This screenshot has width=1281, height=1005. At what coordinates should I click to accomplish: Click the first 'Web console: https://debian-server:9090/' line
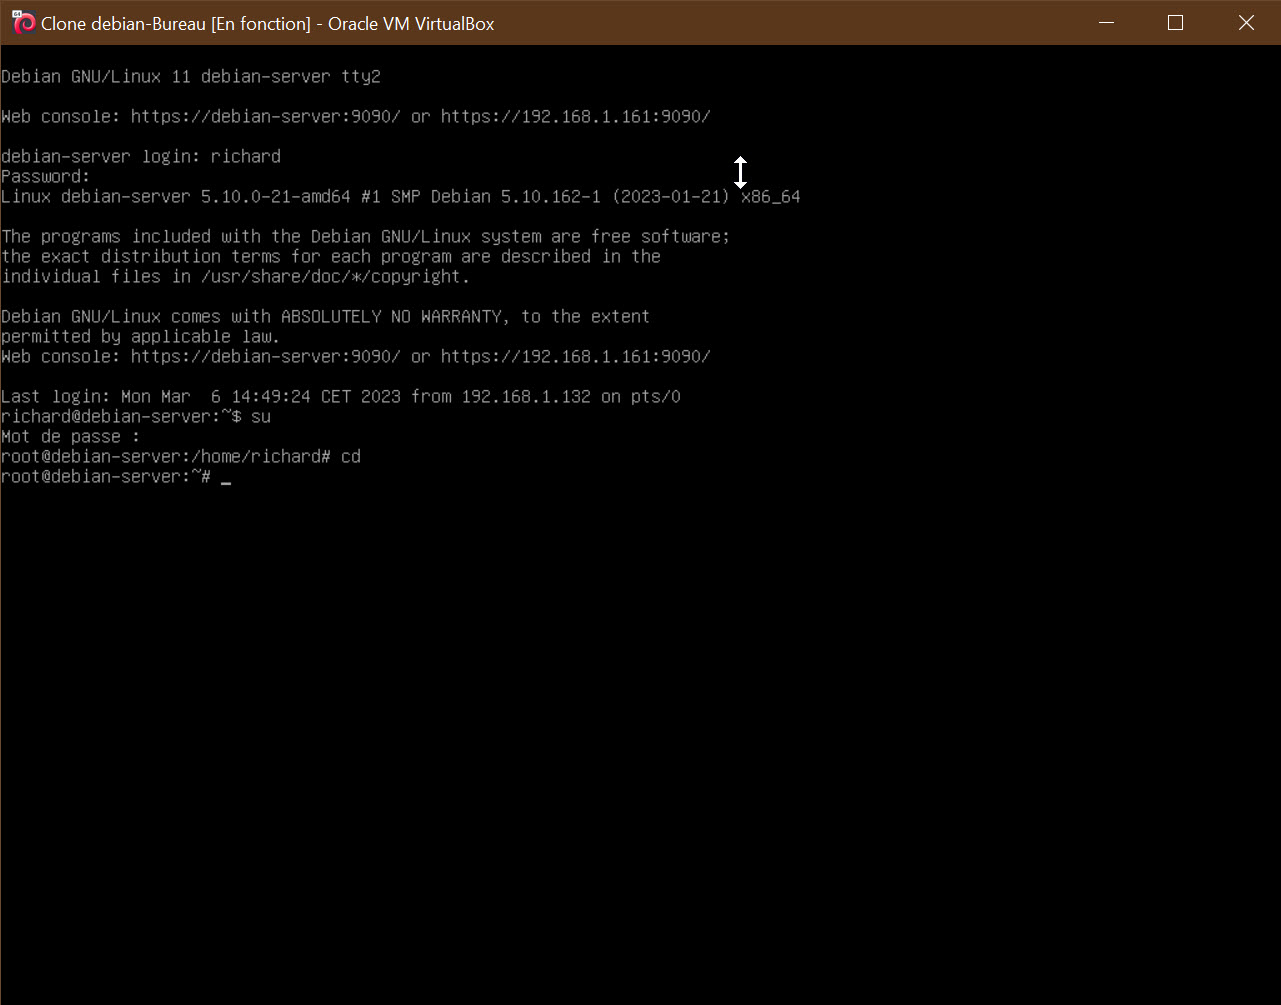(x=356, y=116)
